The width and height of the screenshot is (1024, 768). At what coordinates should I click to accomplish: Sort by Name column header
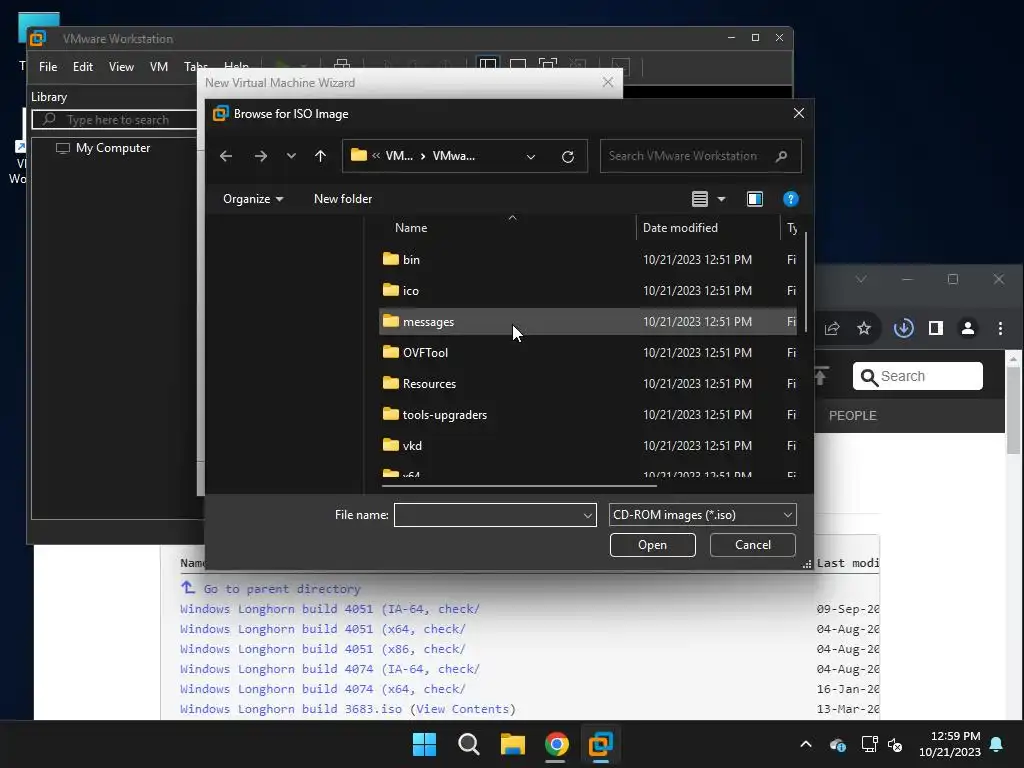click(x=411, y=228)
